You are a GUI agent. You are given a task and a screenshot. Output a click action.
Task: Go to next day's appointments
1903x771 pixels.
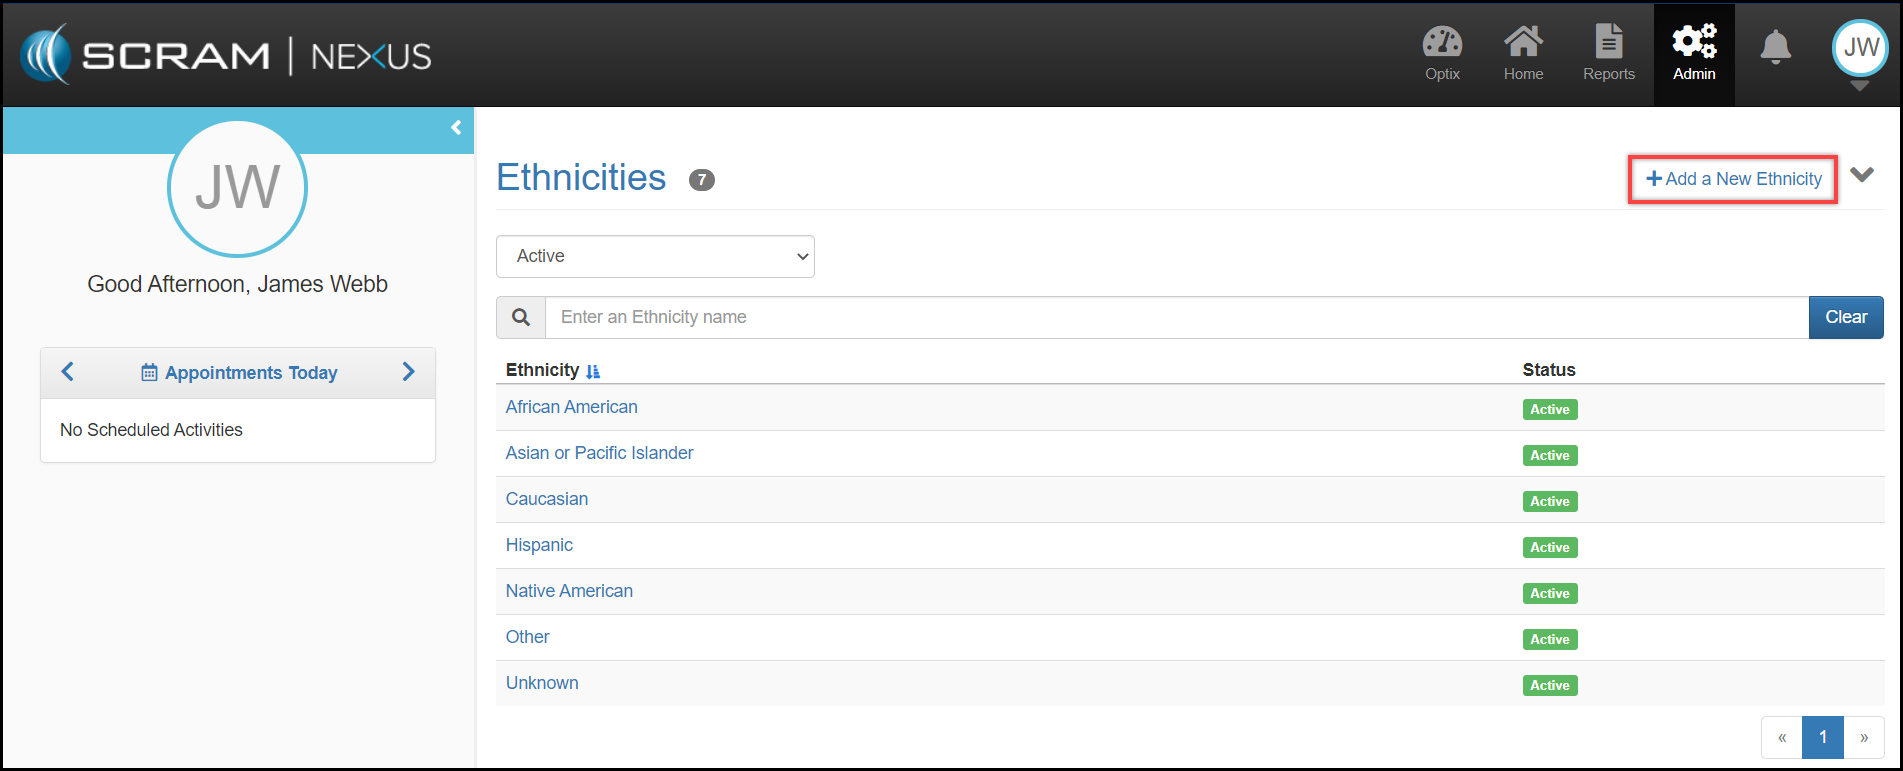(408, 372)
